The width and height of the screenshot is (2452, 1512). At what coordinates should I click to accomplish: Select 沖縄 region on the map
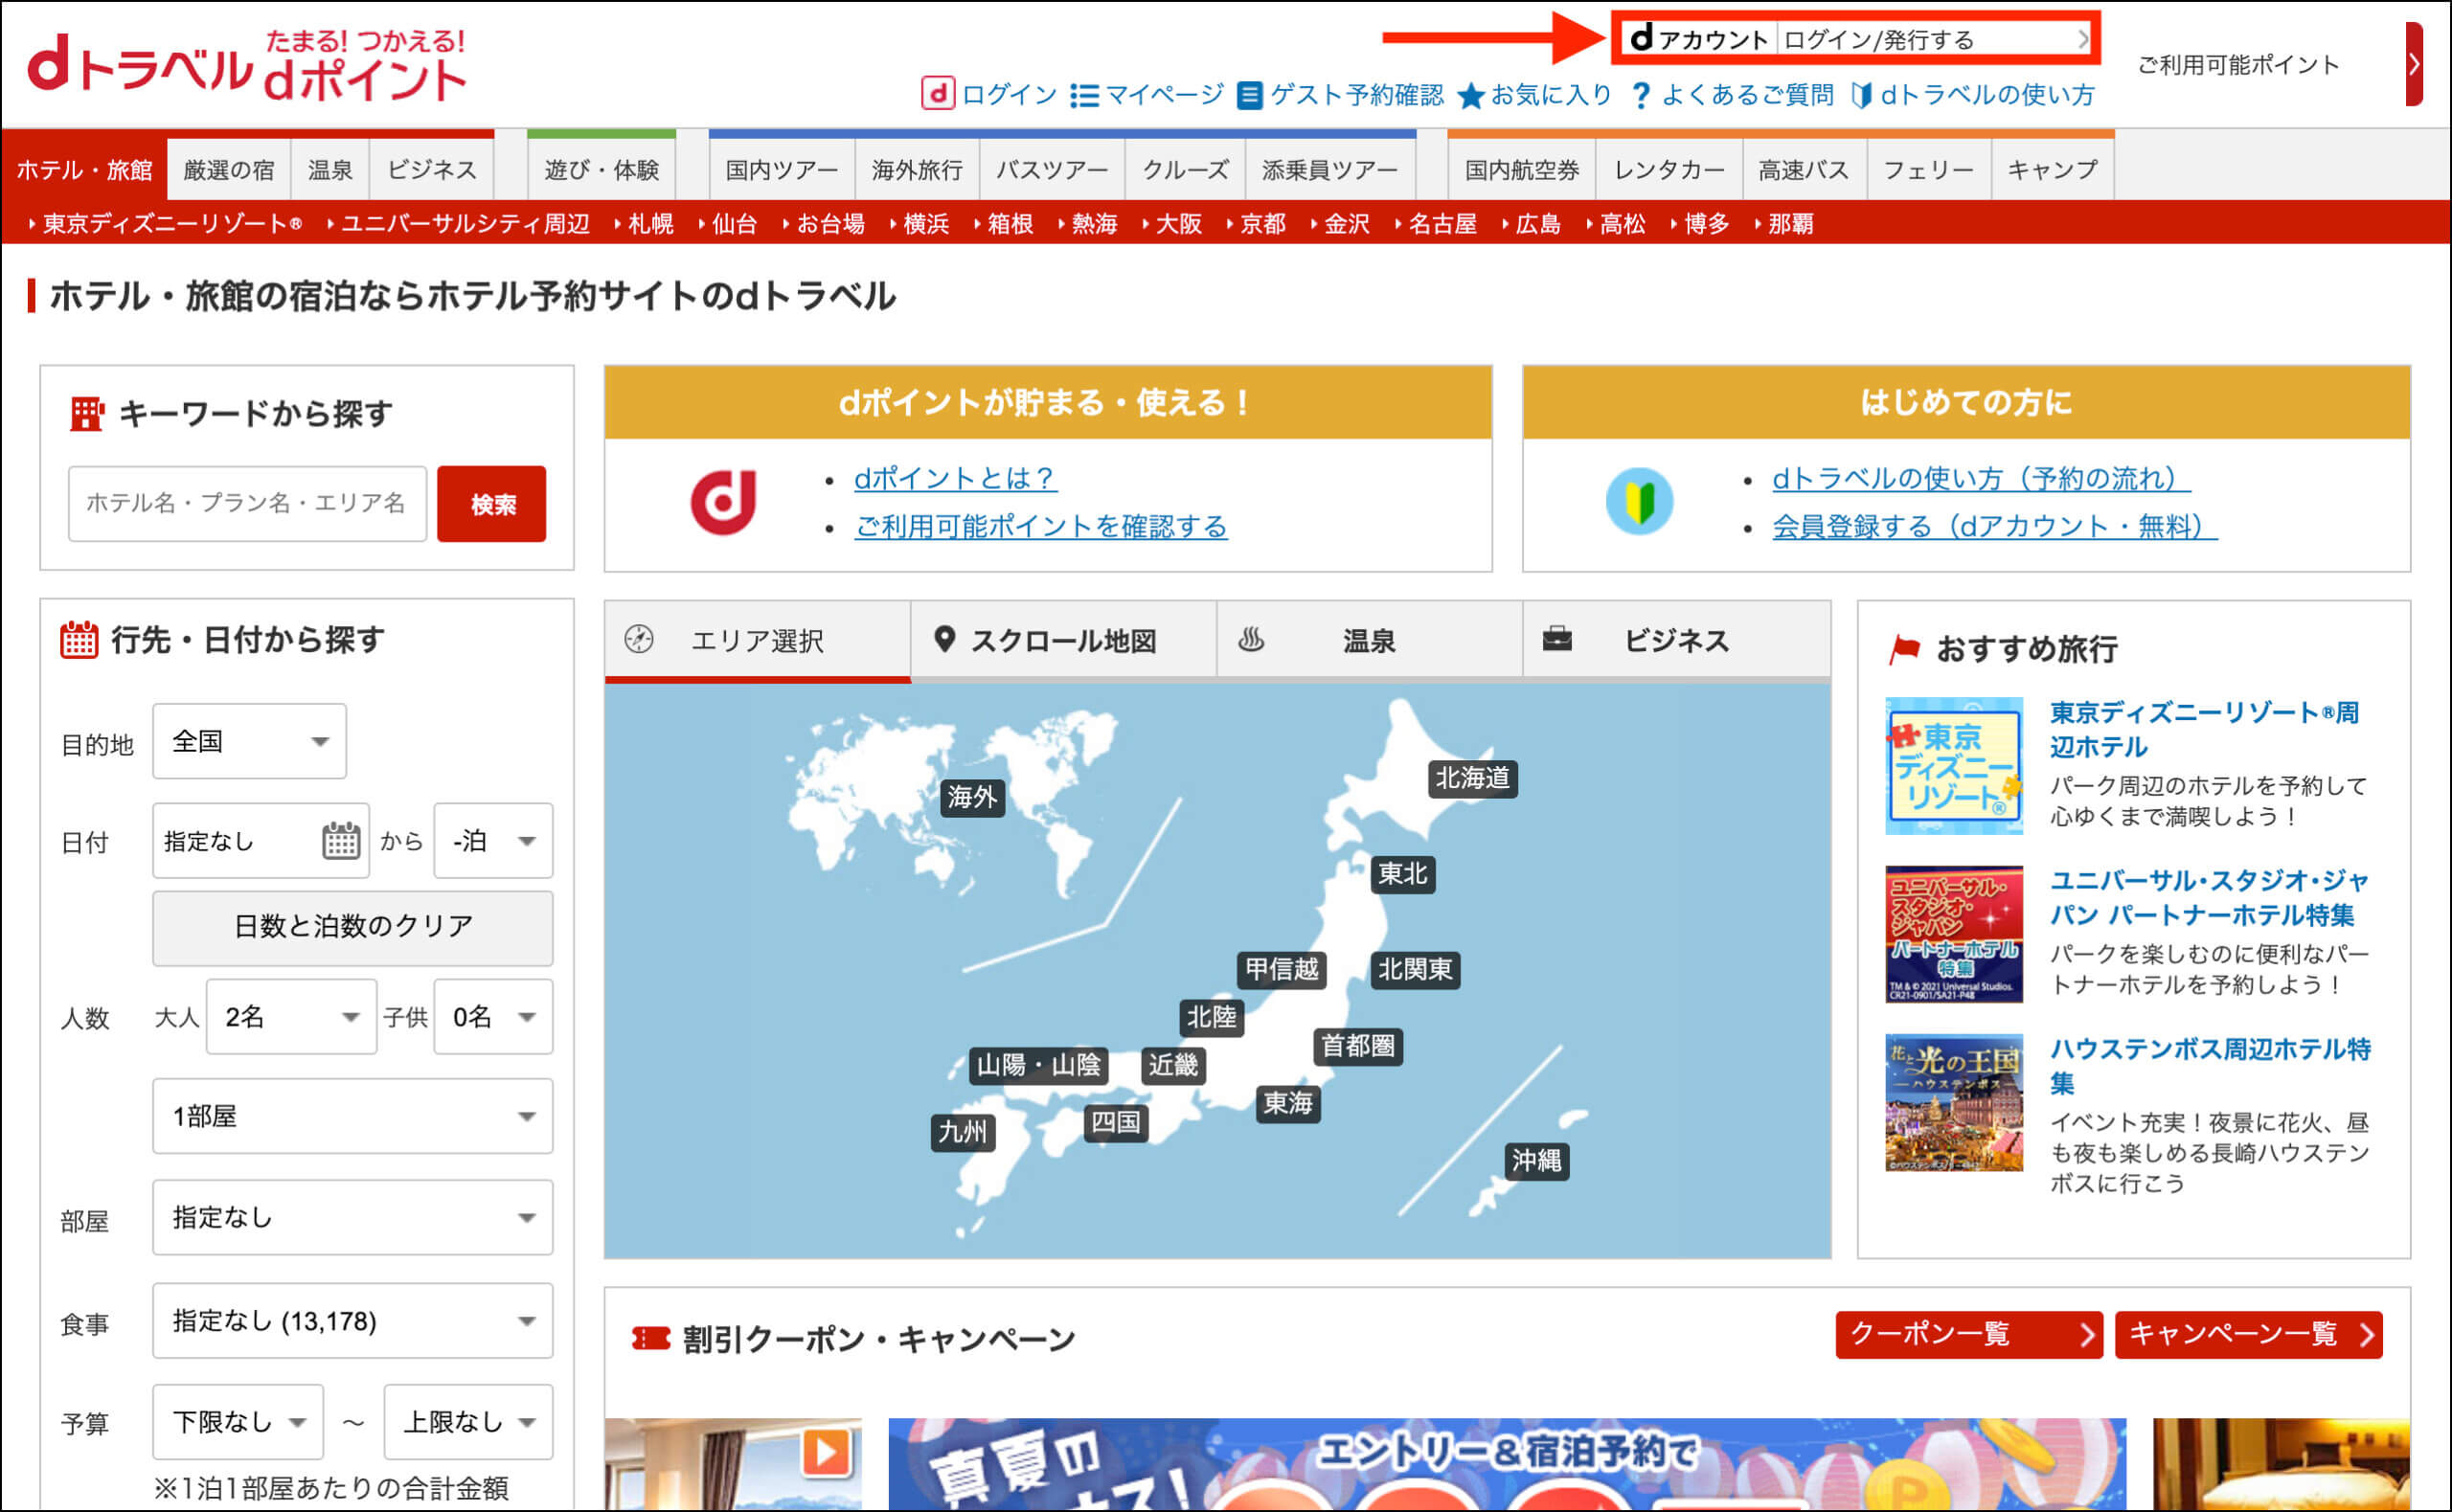(1537, 1160)
